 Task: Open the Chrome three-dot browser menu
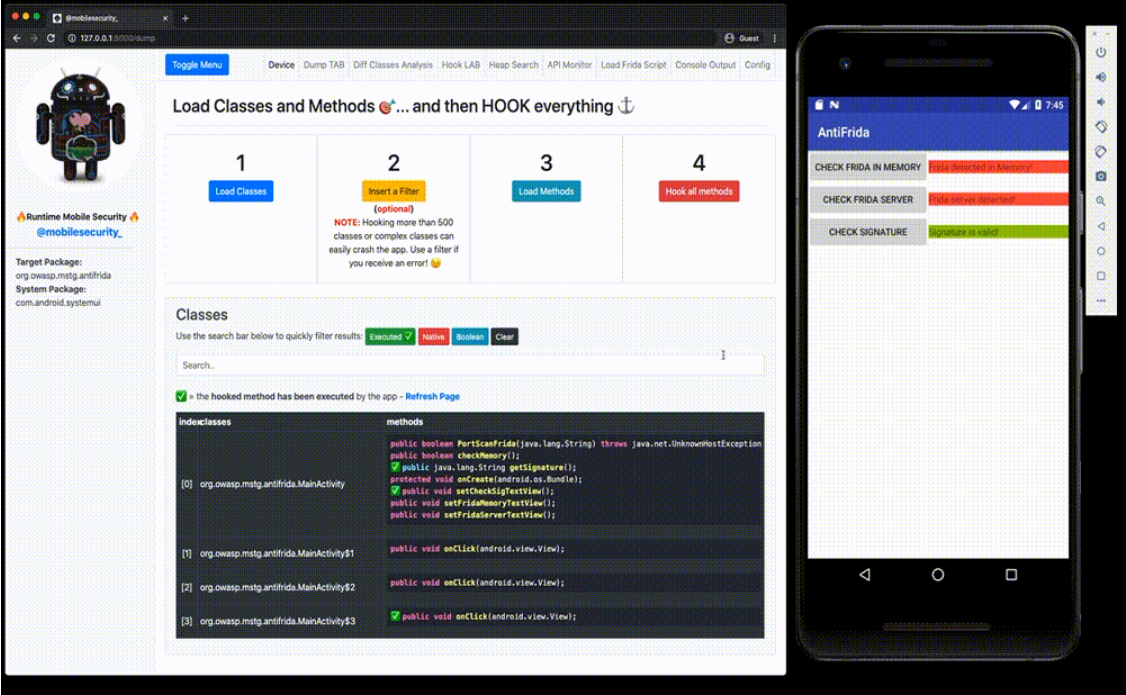pos(775,38)
